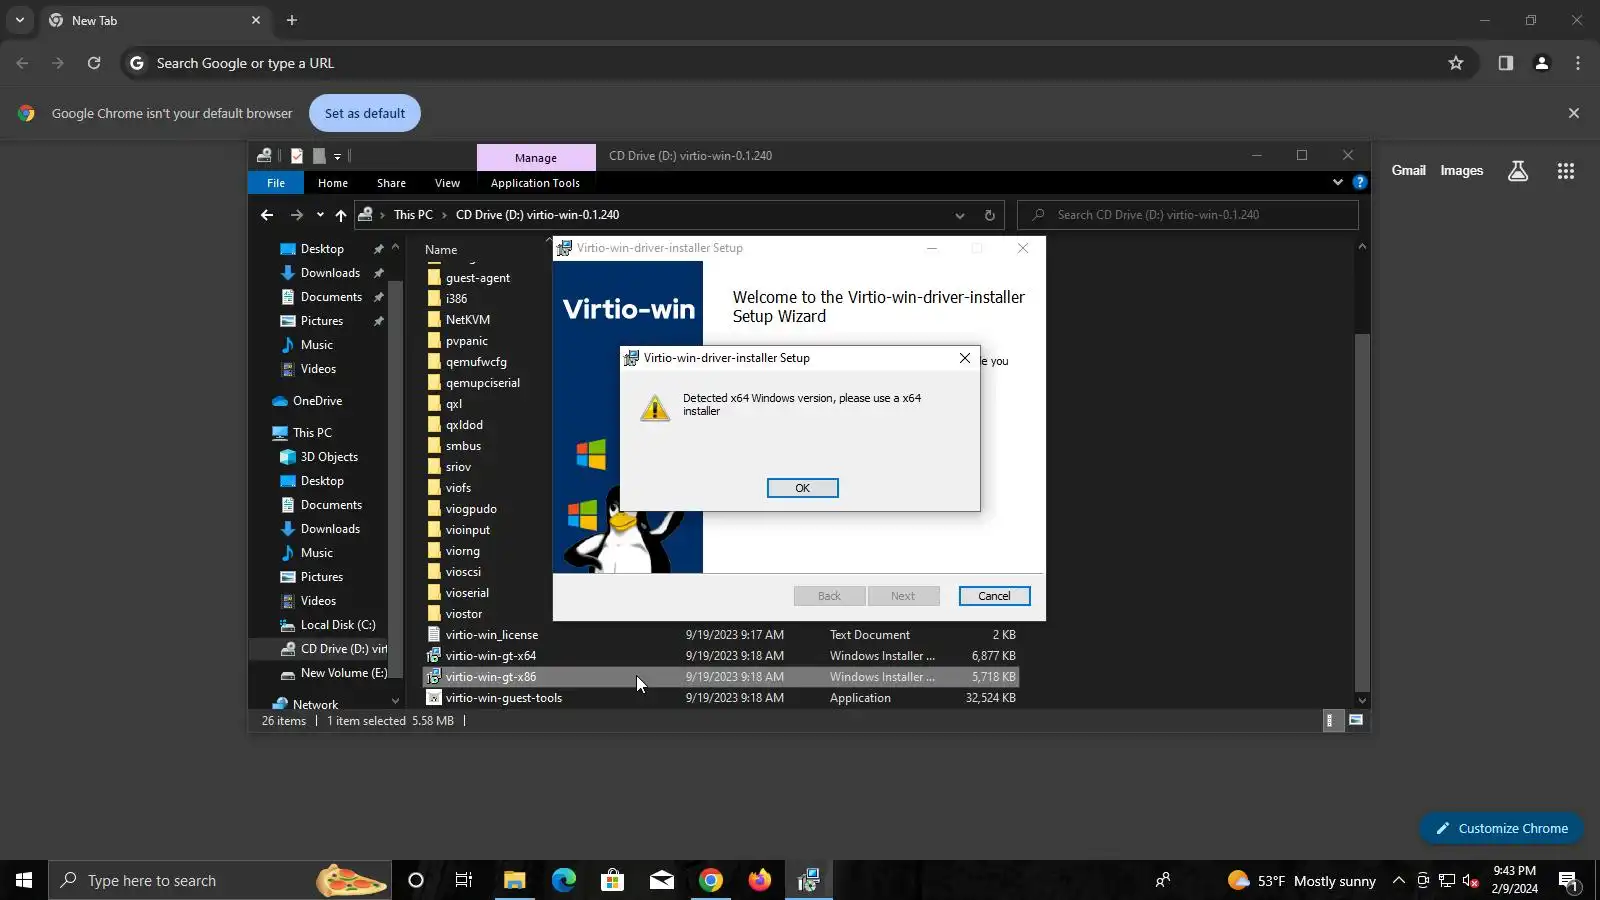Select Local Disk (C:) in navigation pane

point(337,625)
